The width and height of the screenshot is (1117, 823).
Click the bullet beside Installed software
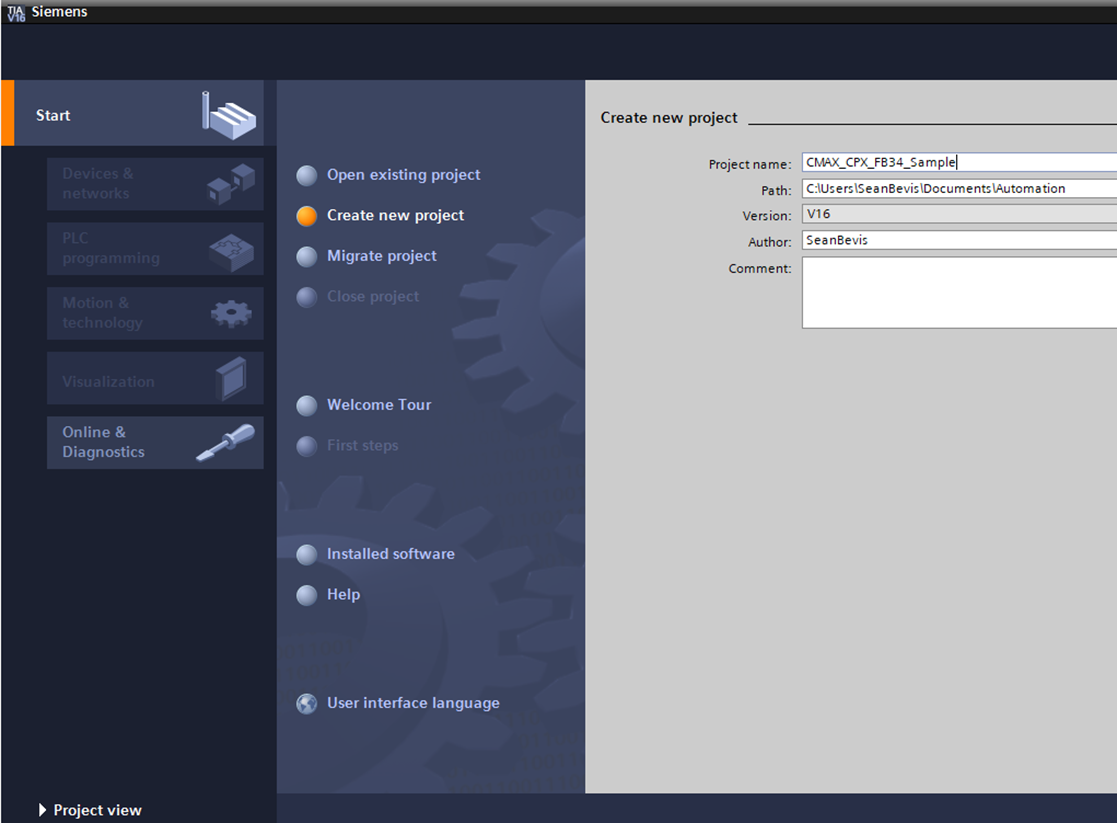click(x=306, y=554)
